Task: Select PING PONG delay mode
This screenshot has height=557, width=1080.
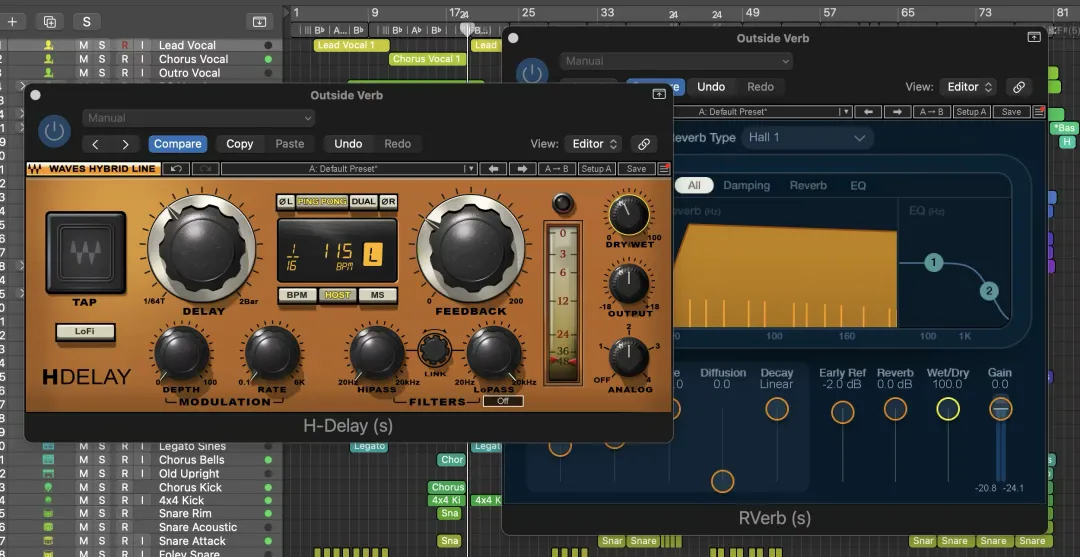Action: 322,202
